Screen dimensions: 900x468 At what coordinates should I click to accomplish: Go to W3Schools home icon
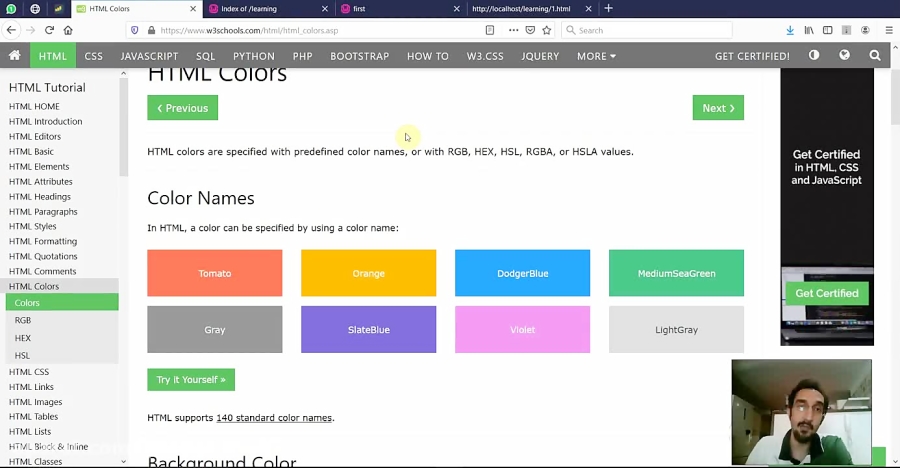coord(15,55)
